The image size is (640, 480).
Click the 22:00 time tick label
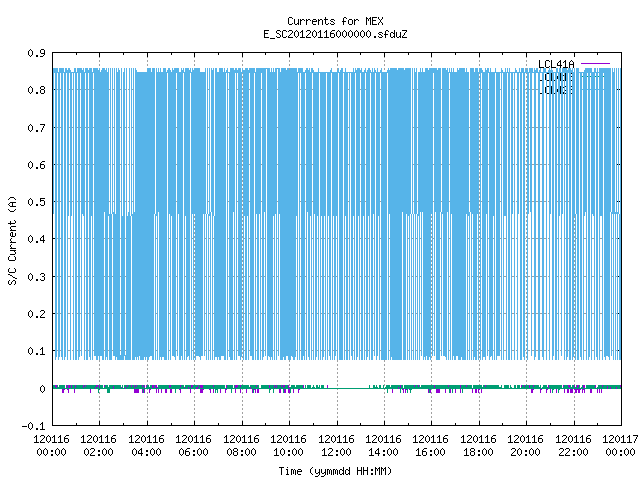pyautogui.click(x=573, y=452)
